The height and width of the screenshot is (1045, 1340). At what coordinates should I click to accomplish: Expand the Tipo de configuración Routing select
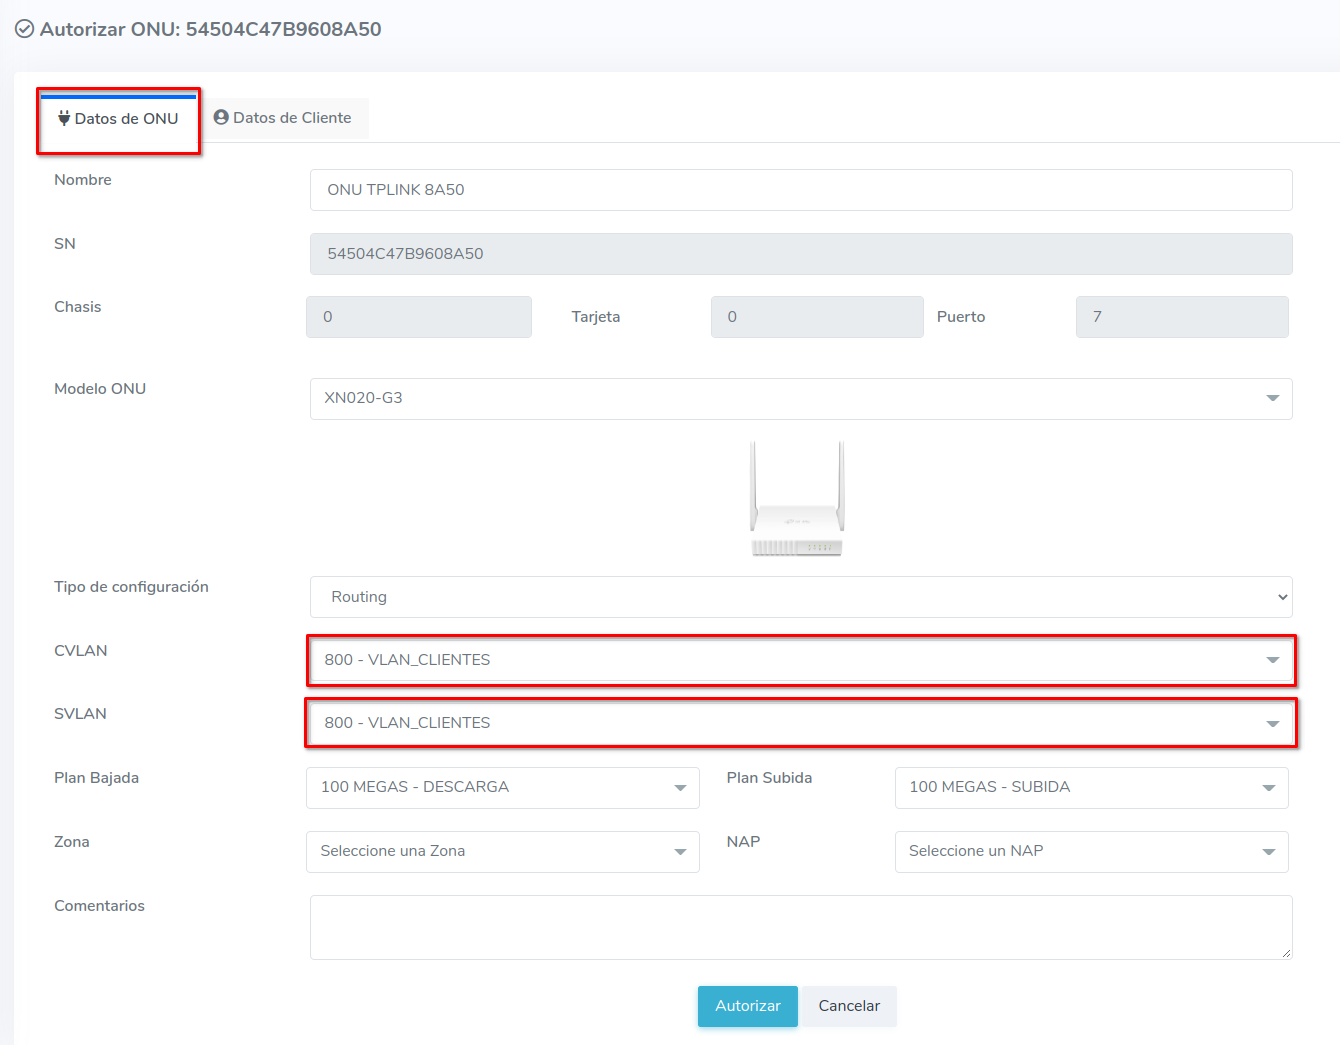click(800, 597)
